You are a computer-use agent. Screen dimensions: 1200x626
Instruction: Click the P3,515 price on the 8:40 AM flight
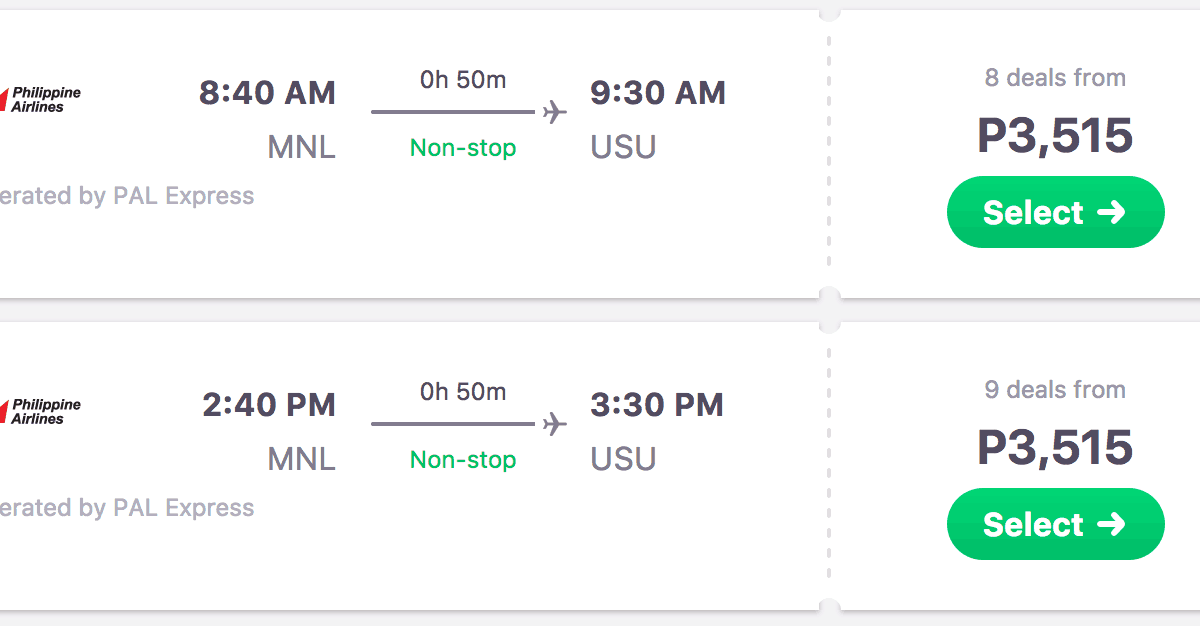point(1055,136)
